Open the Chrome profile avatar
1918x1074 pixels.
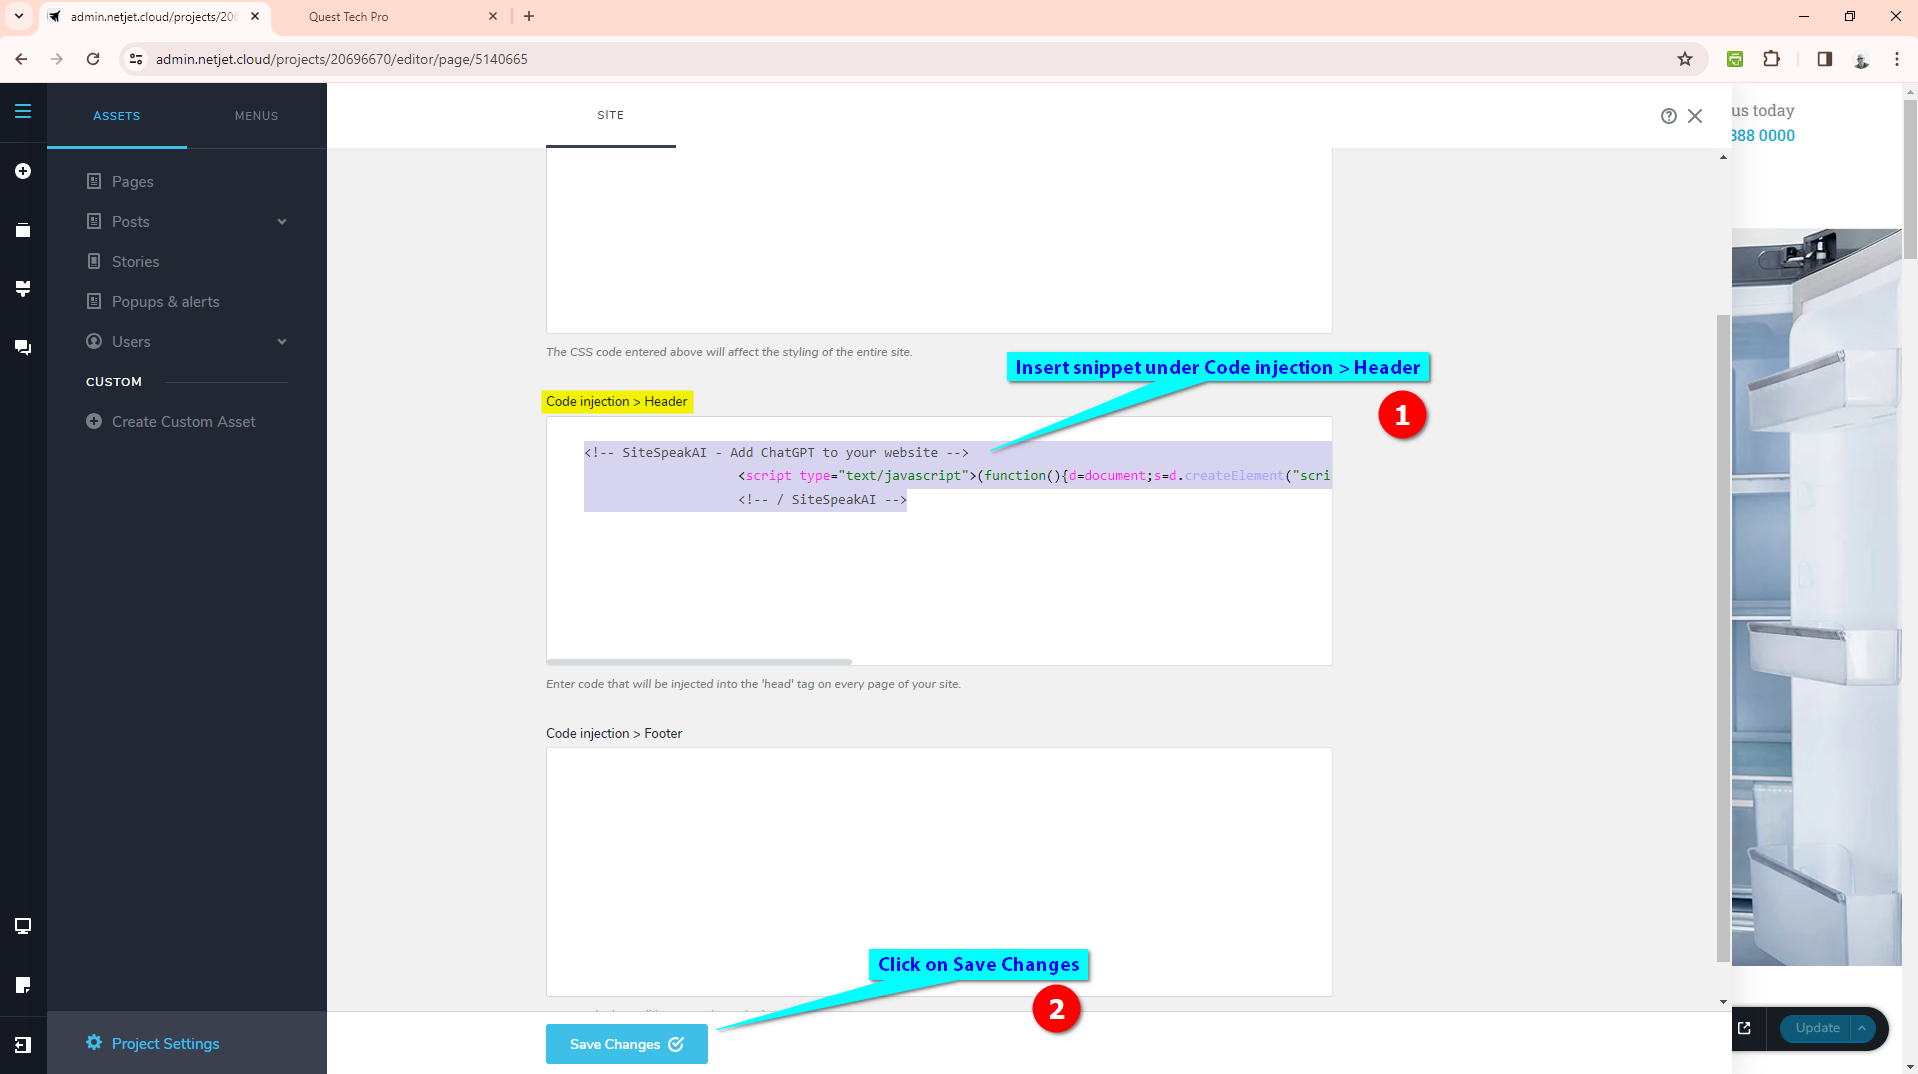coord(1861,59)
